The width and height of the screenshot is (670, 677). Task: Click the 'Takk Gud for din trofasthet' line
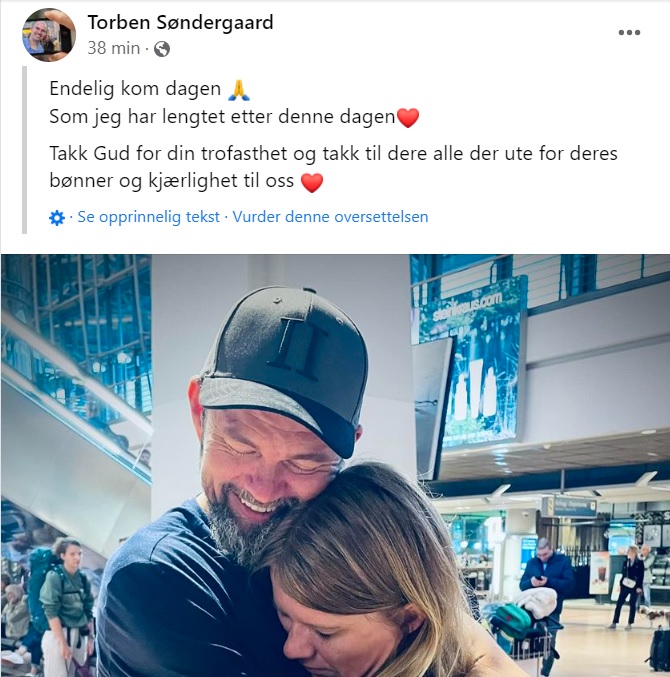pos(333,154)
